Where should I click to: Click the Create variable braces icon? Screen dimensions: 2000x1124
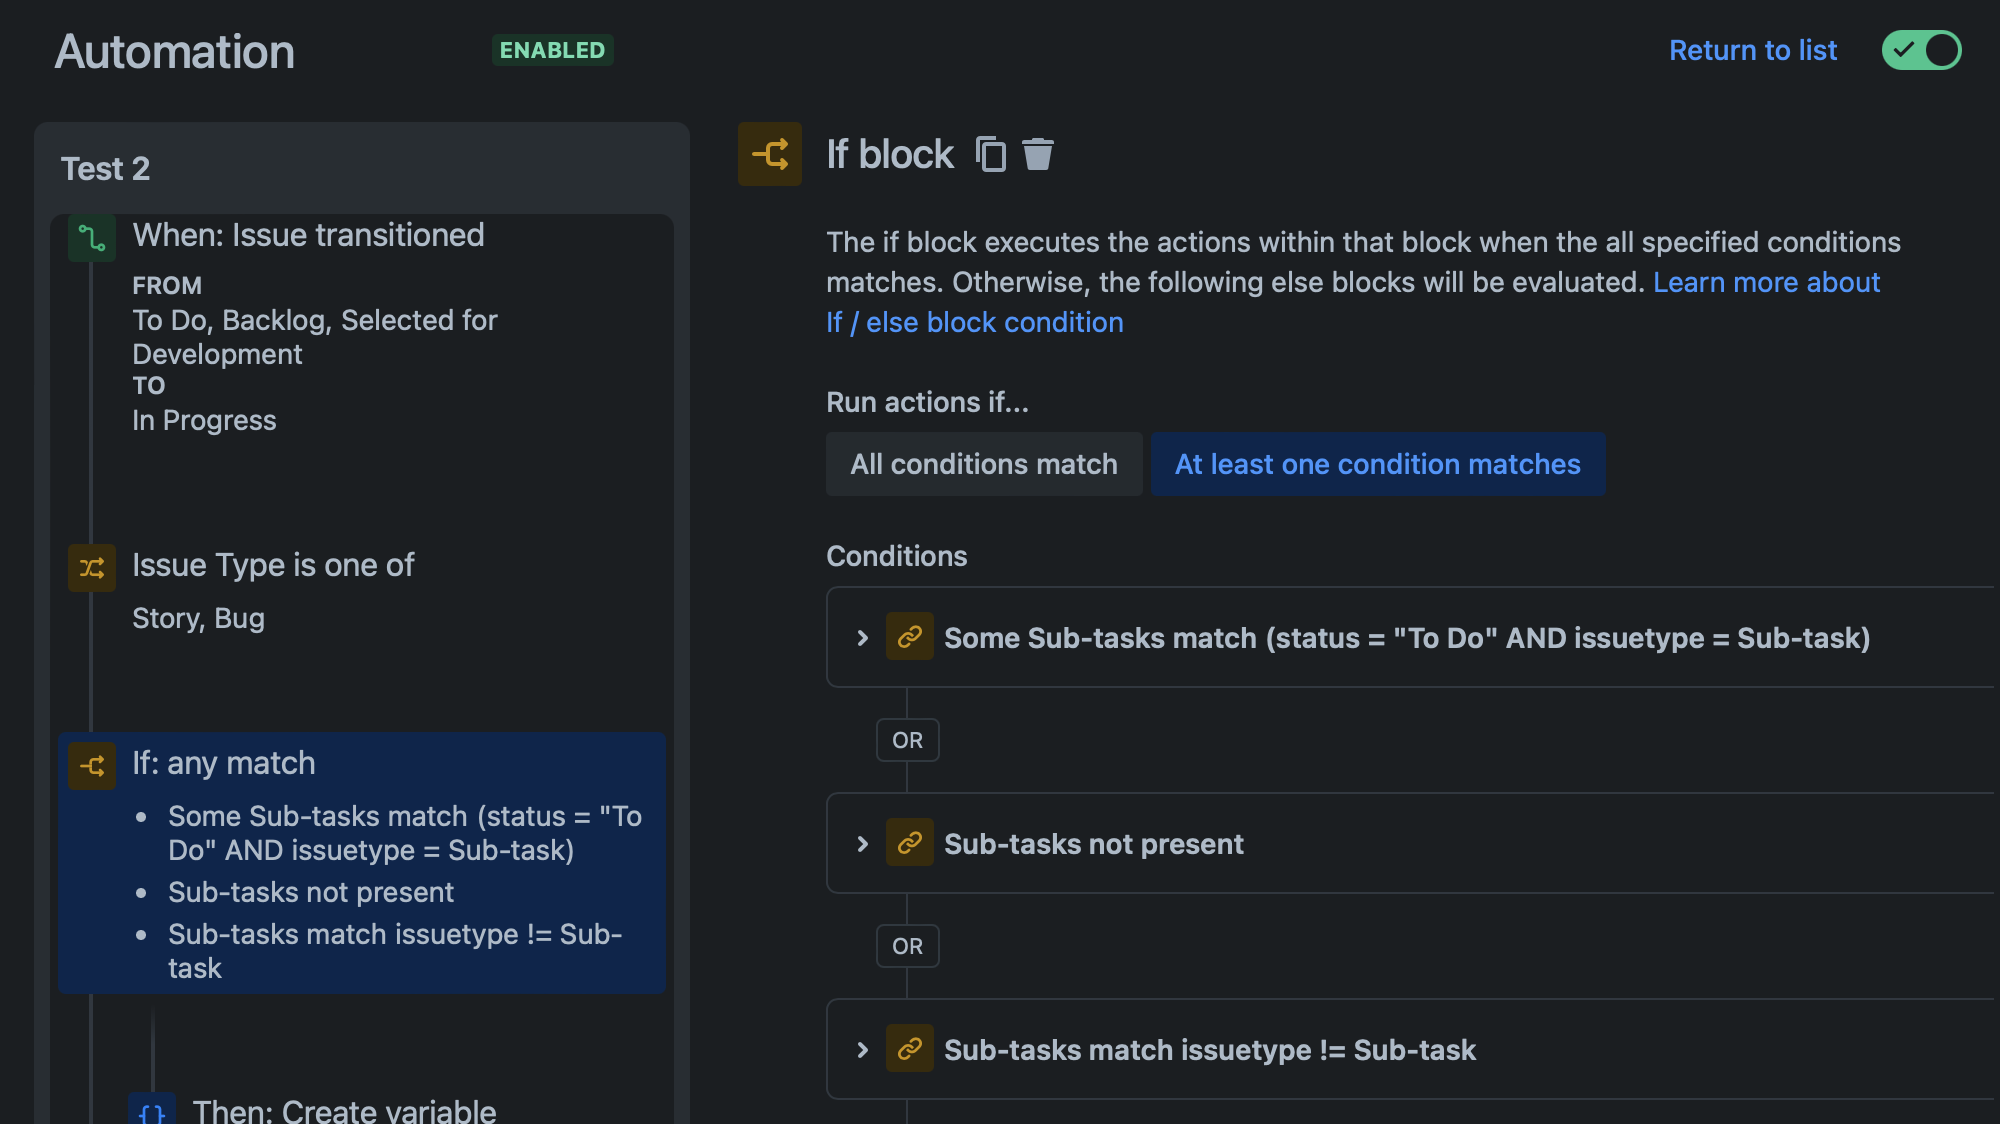[152, 1112]
